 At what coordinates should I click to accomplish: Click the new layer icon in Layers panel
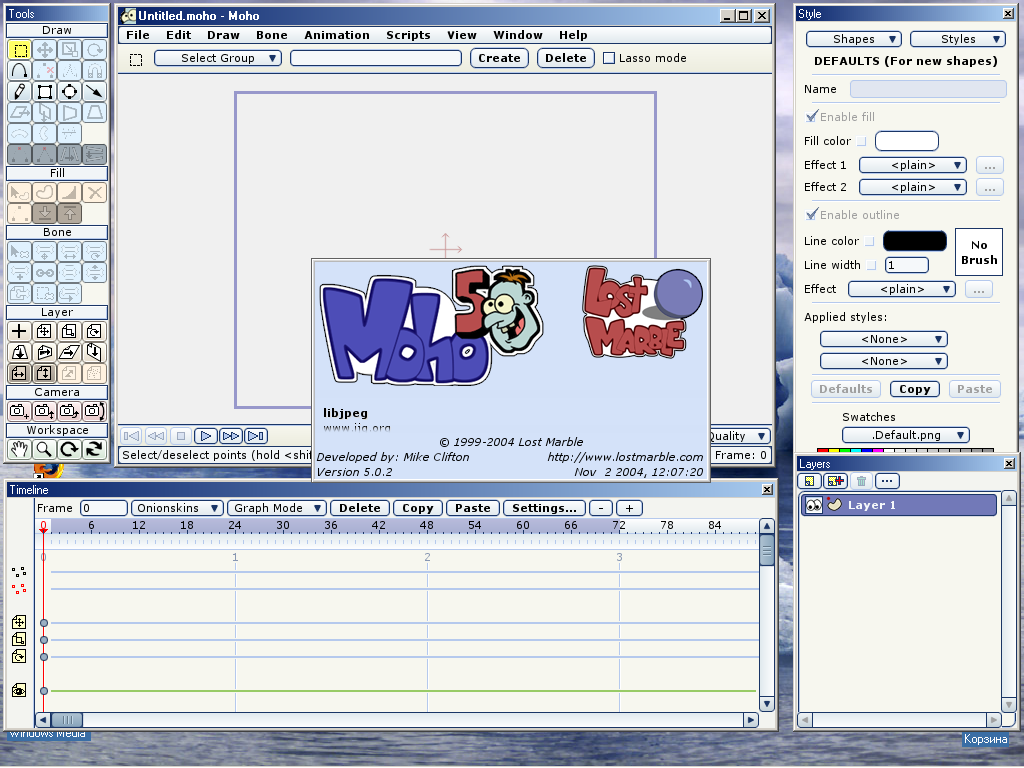(x=811, y=482)
